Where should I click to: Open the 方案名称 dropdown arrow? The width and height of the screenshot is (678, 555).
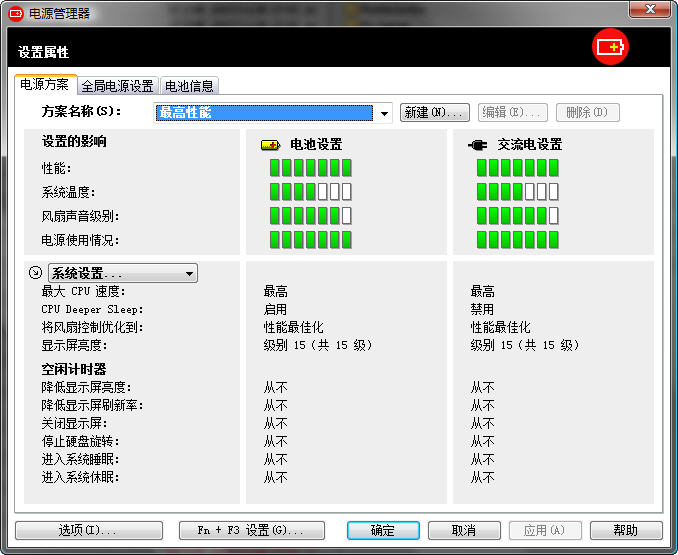[385, 113]
